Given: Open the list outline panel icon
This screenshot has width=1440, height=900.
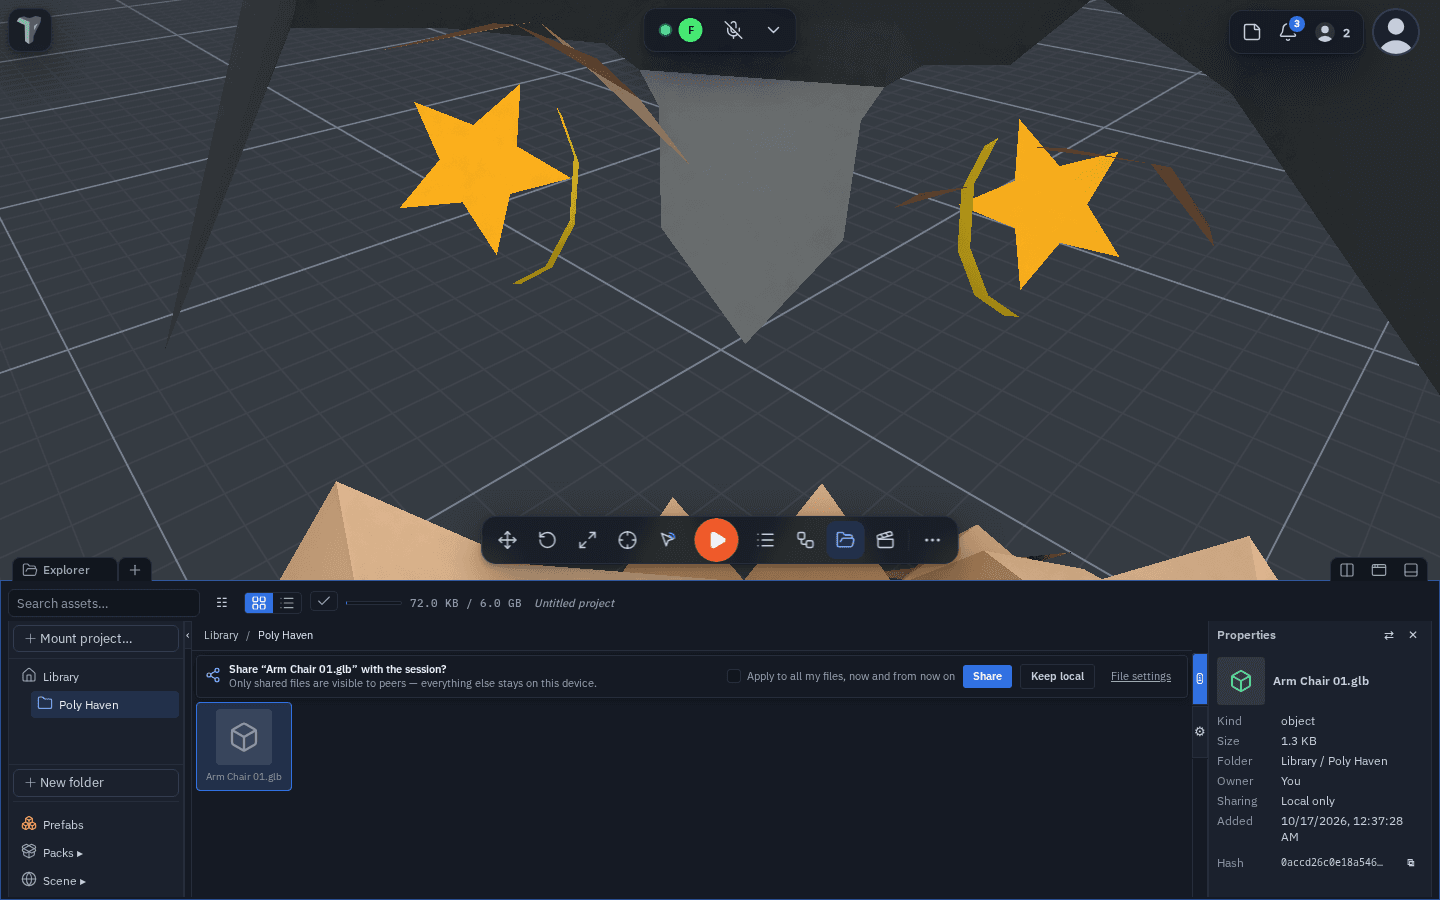Looking at the screenshot, I should pyautogui.click(x=765, y=540).
